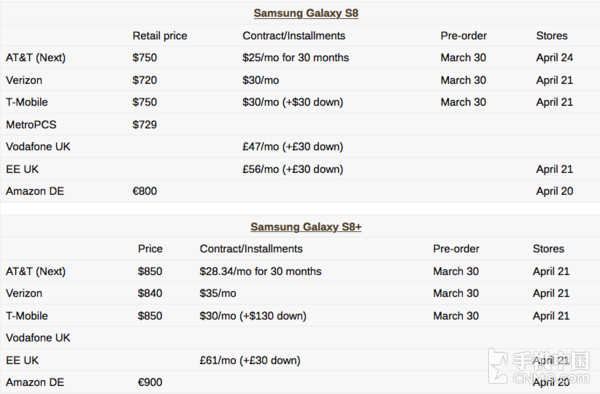The width and height of the screenshot is (600, 394).
Task: Click the $720 Verizon S8 price
Action: 145,80
